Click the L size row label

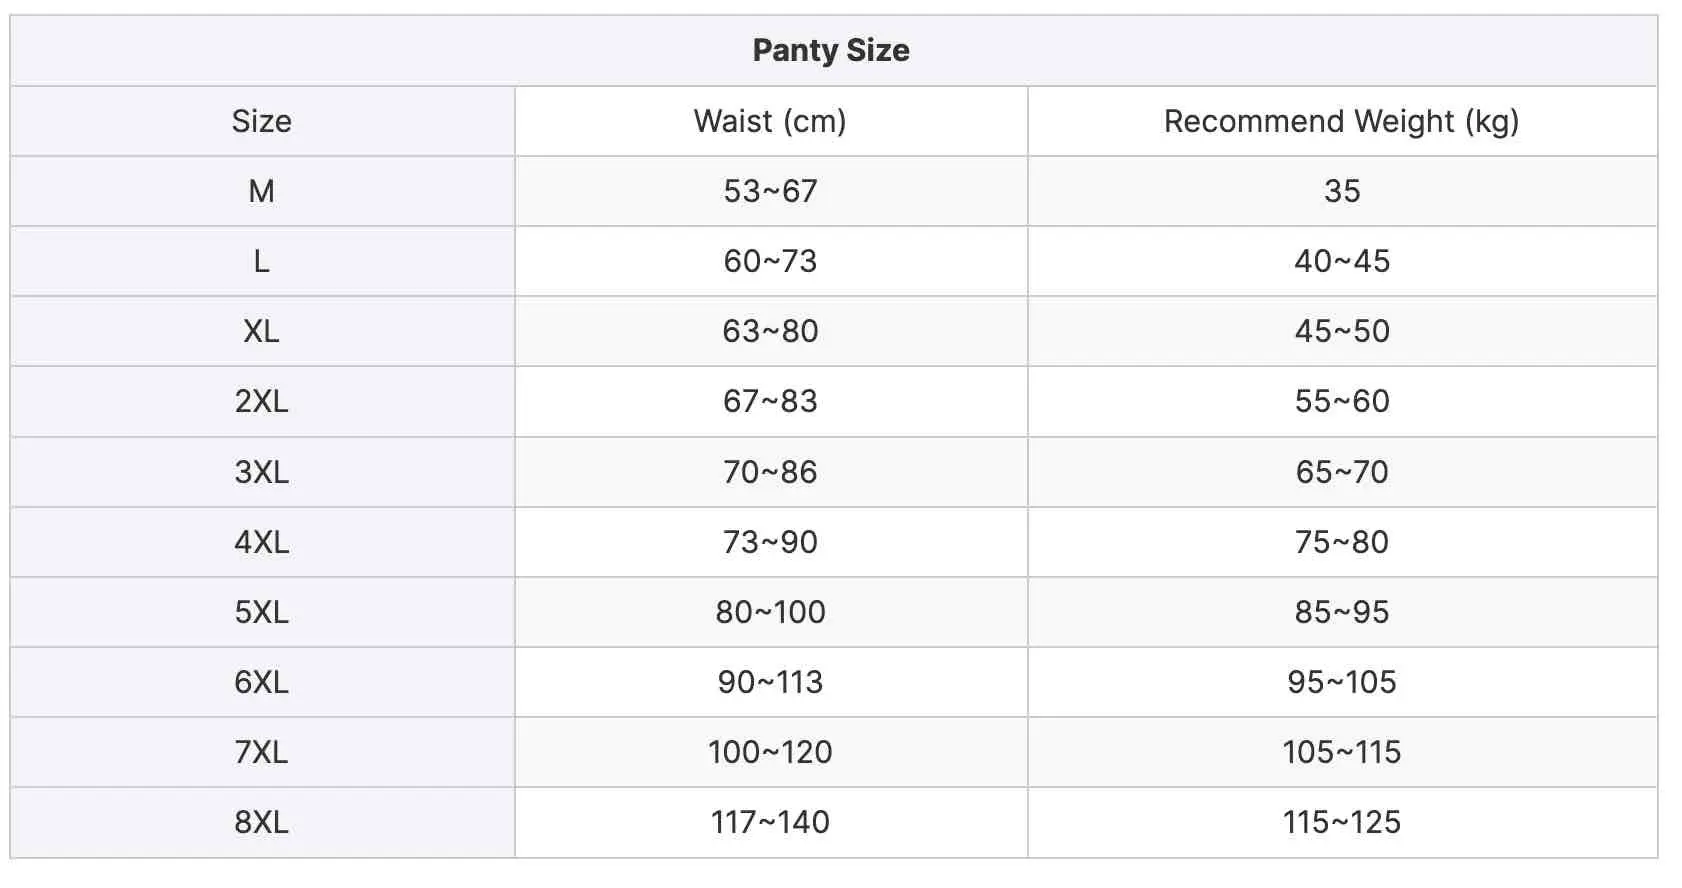pyautogui.click(x=262, y=261)
